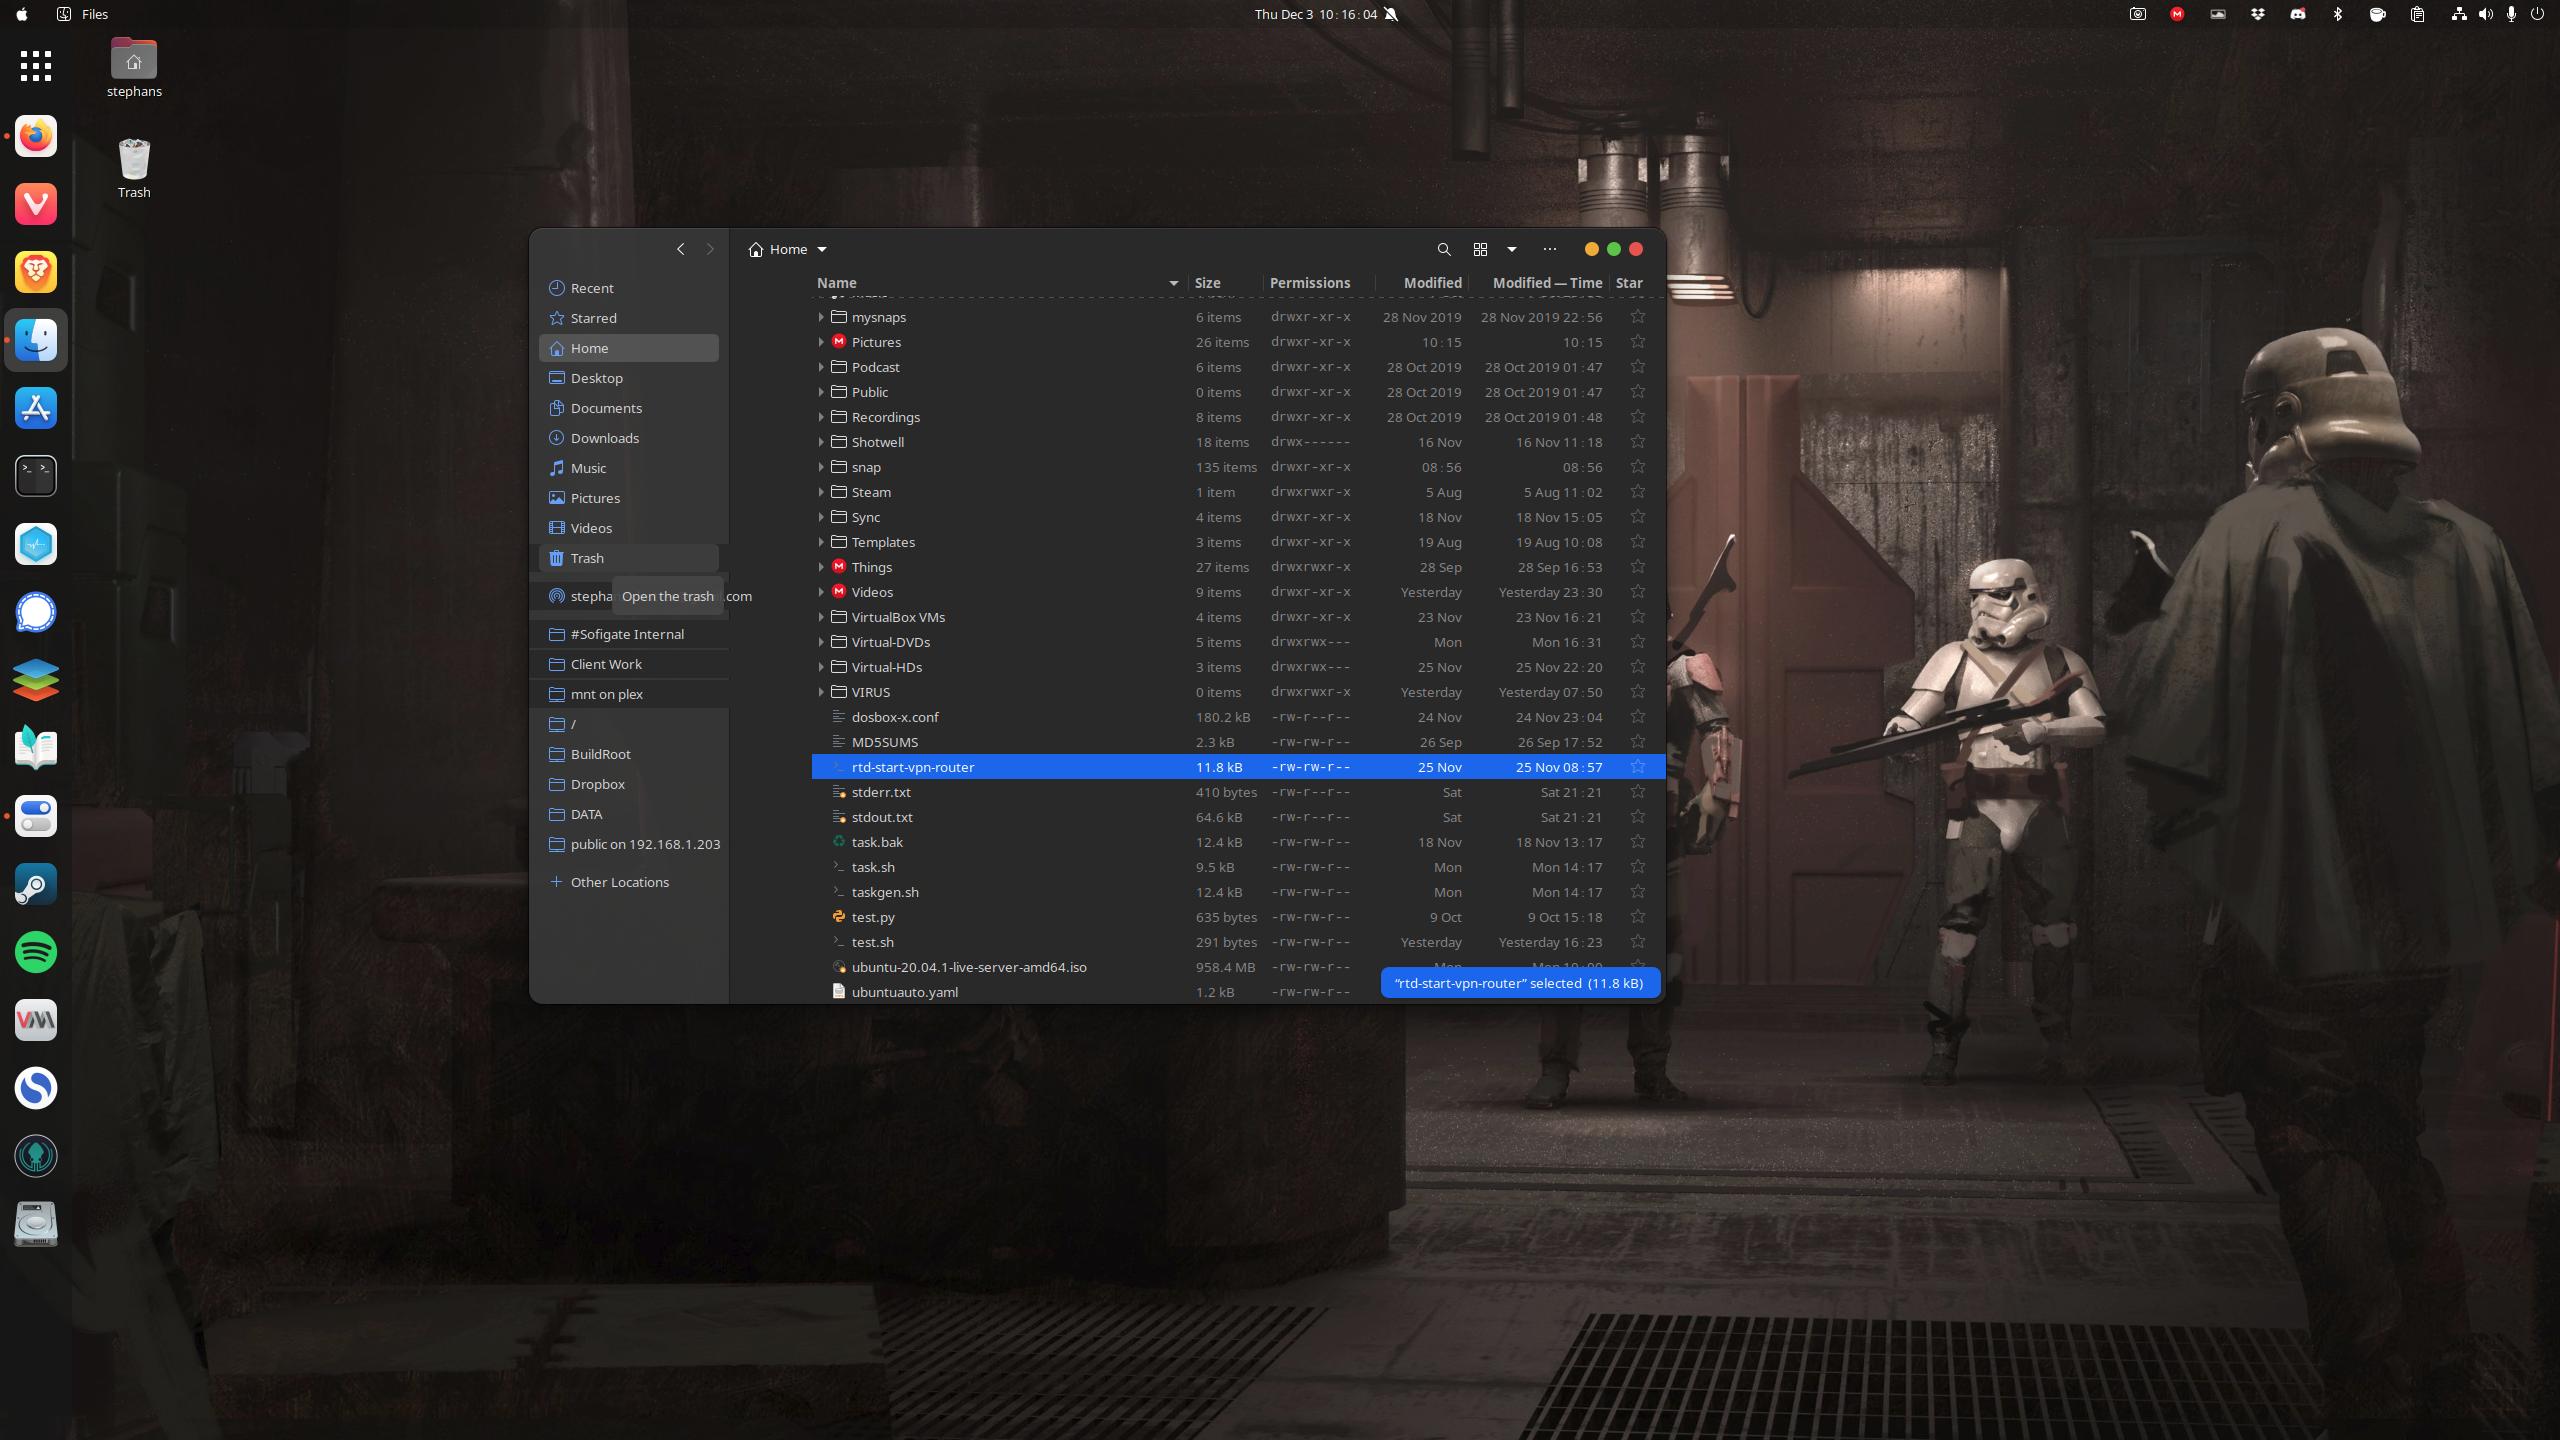The width and height of the screenshot is (2560, 1440).
Task: Select Documents in the sidebar
Action: coord(629,408)
